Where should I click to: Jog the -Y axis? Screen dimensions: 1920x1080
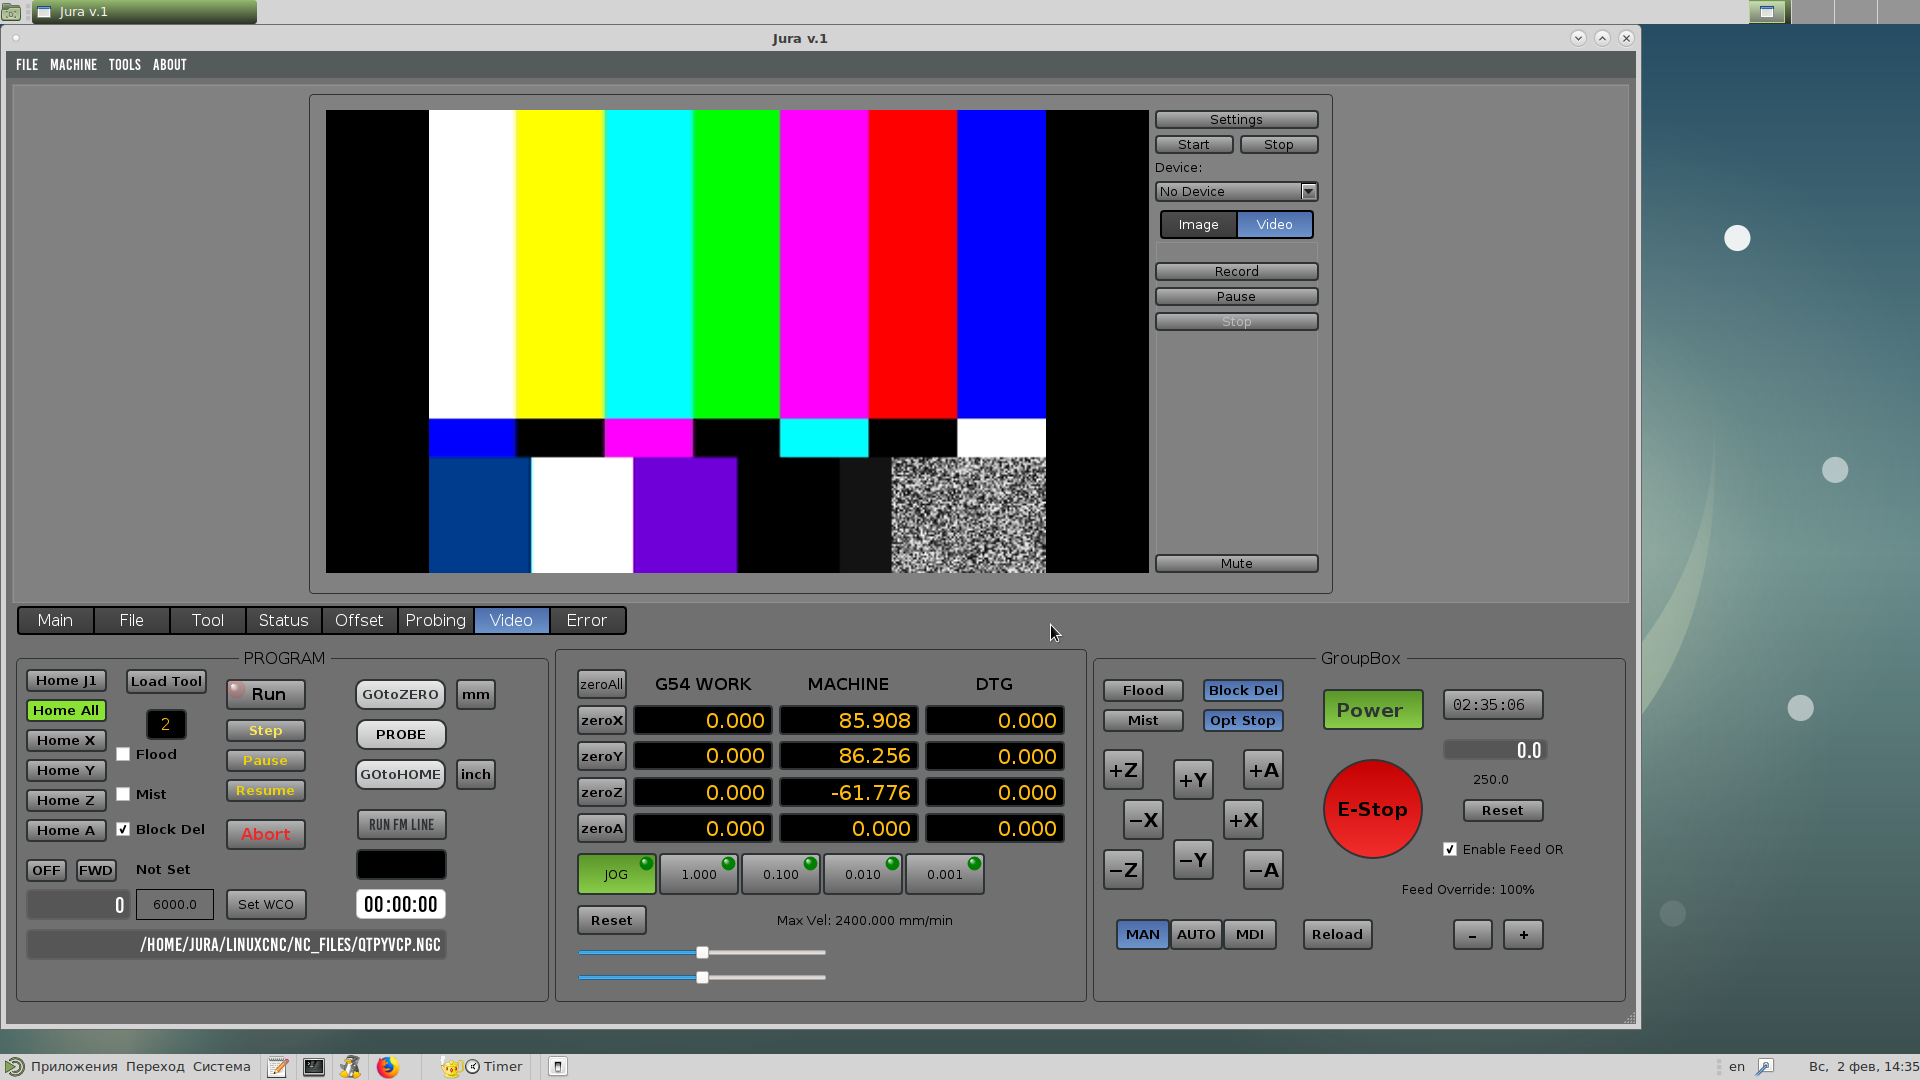click(x=1193, y=861)
